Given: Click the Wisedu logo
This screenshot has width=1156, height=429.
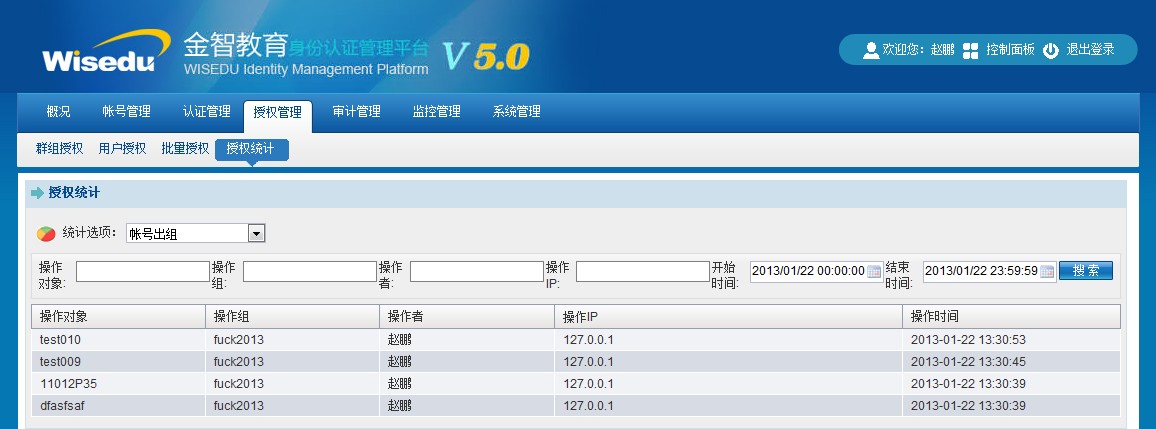Looking at the screenshot, I should coord(98,56).
